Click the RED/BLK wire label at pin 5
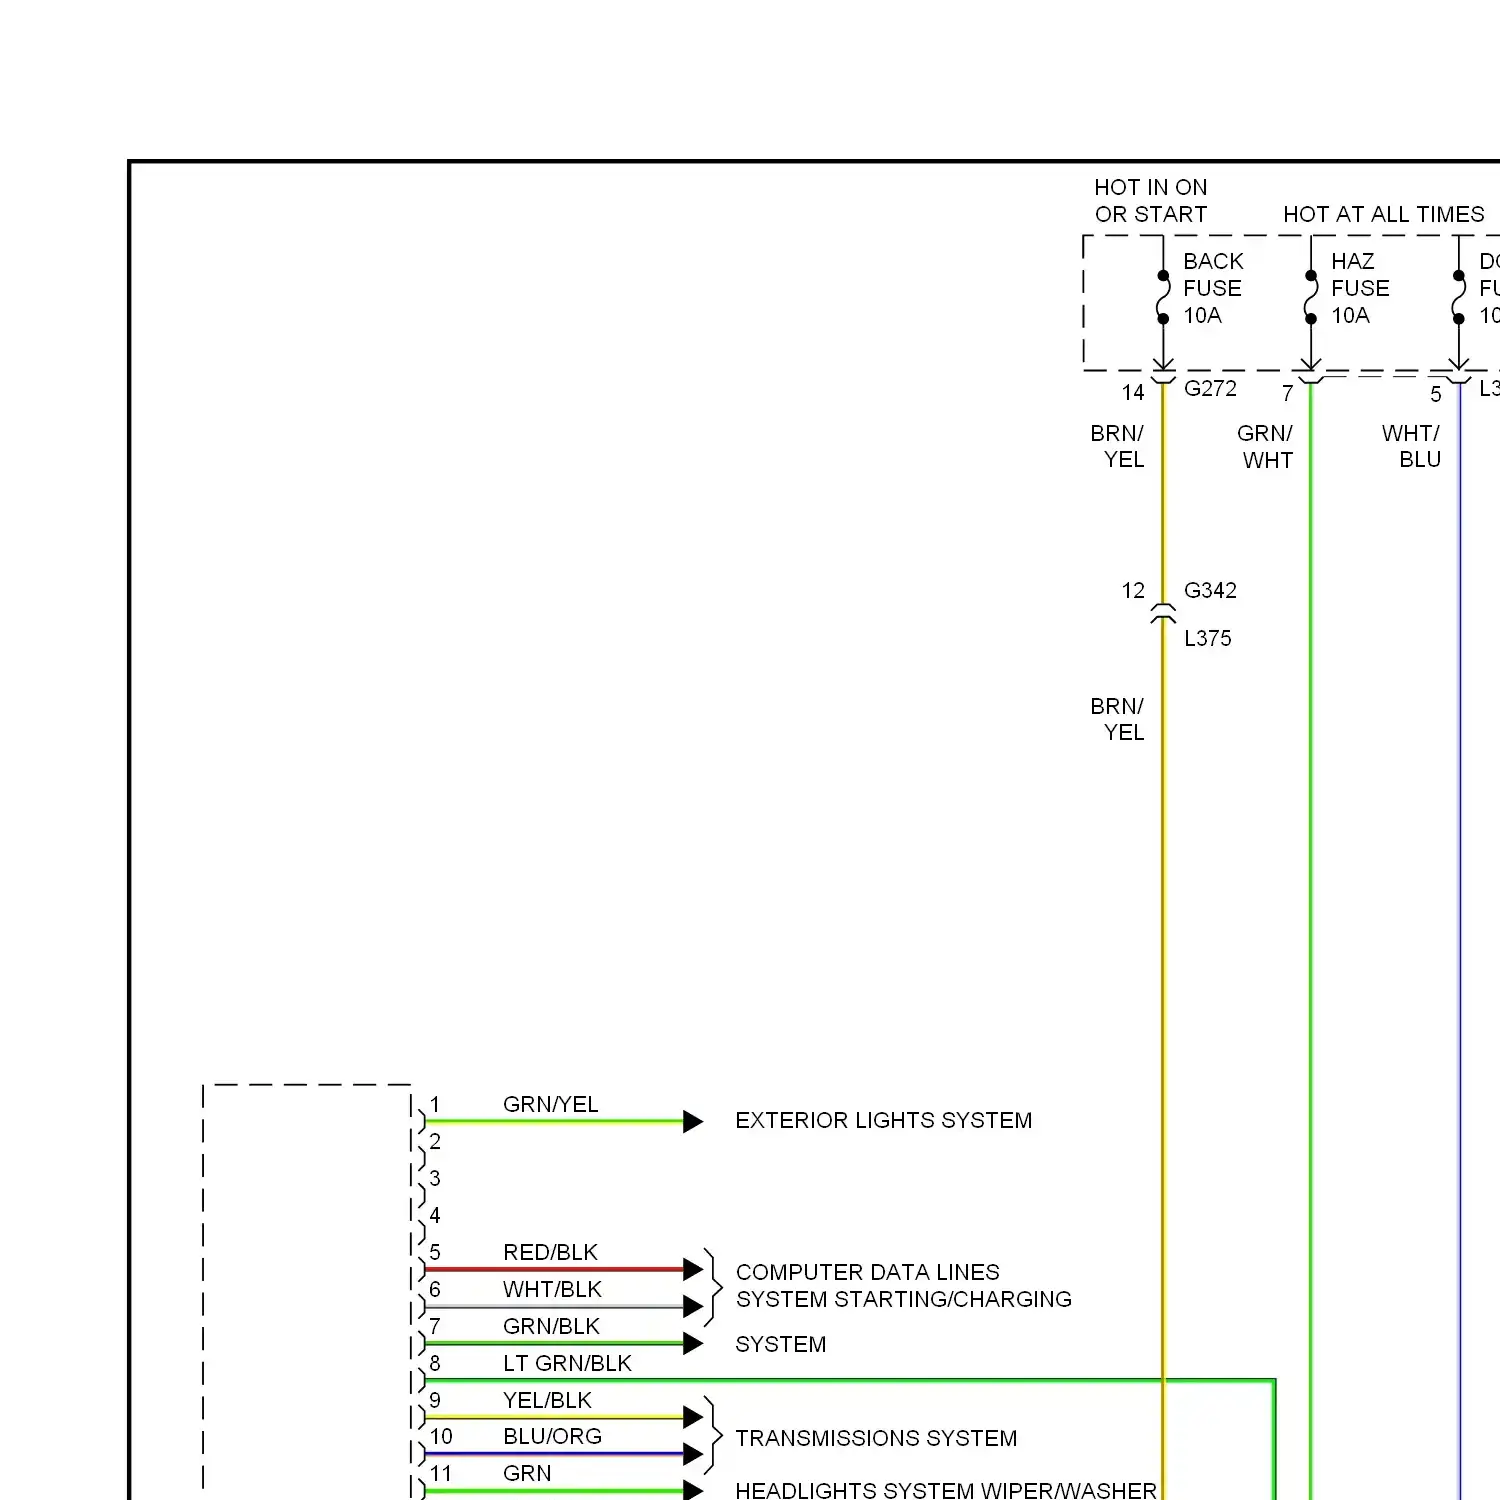 tap(550, 1252)
